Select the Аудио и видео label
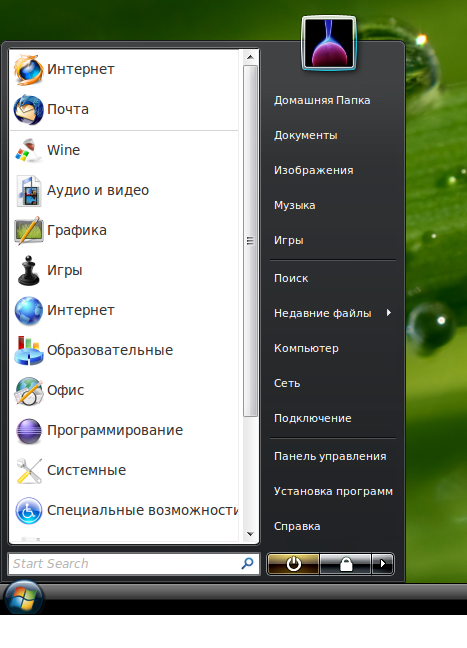The height and width of the screenshot is (648, 467). click(98, 190)
